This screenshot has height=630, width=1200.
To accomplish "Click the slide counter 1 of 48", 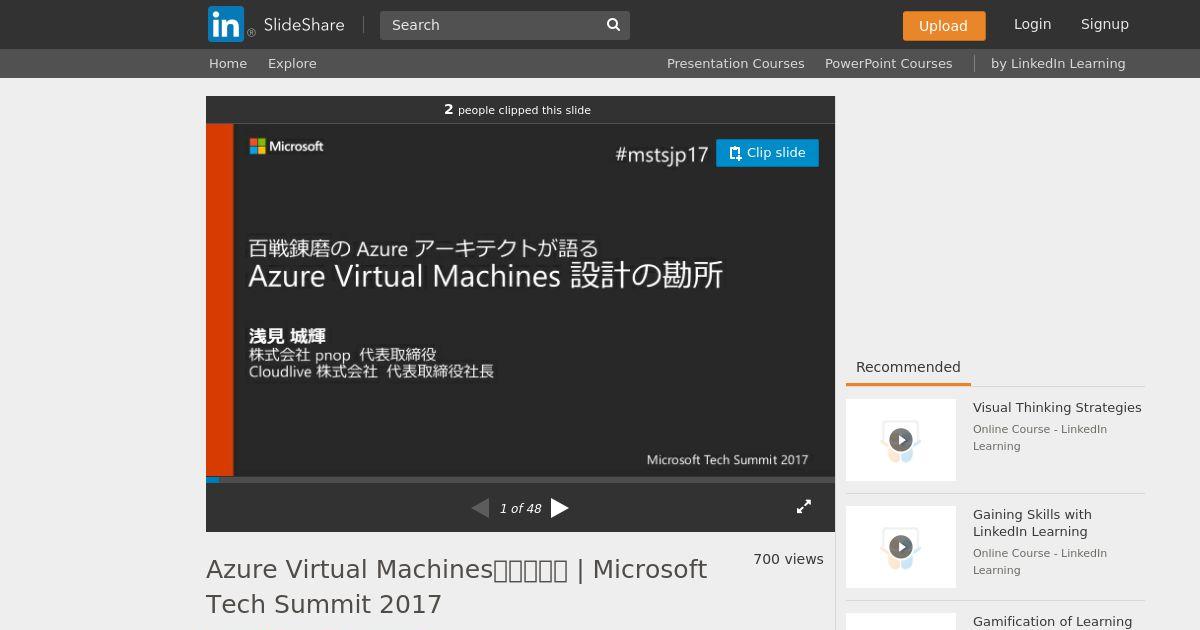I will pos(520,509).
